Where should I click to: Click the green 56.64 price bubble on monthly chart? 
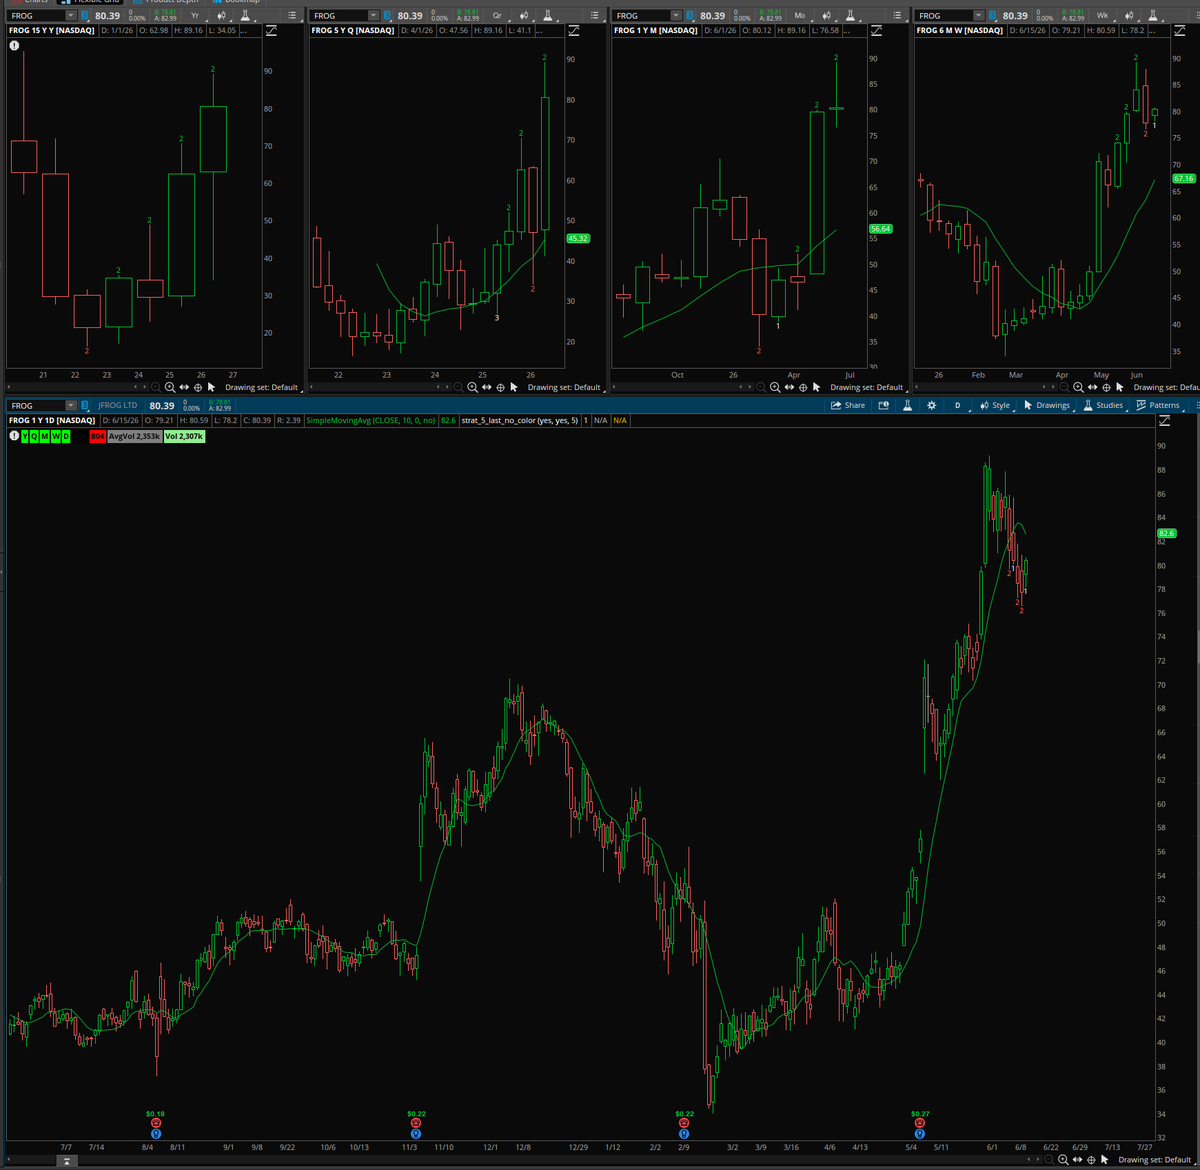pyautogui.click(x=880, y=229)
